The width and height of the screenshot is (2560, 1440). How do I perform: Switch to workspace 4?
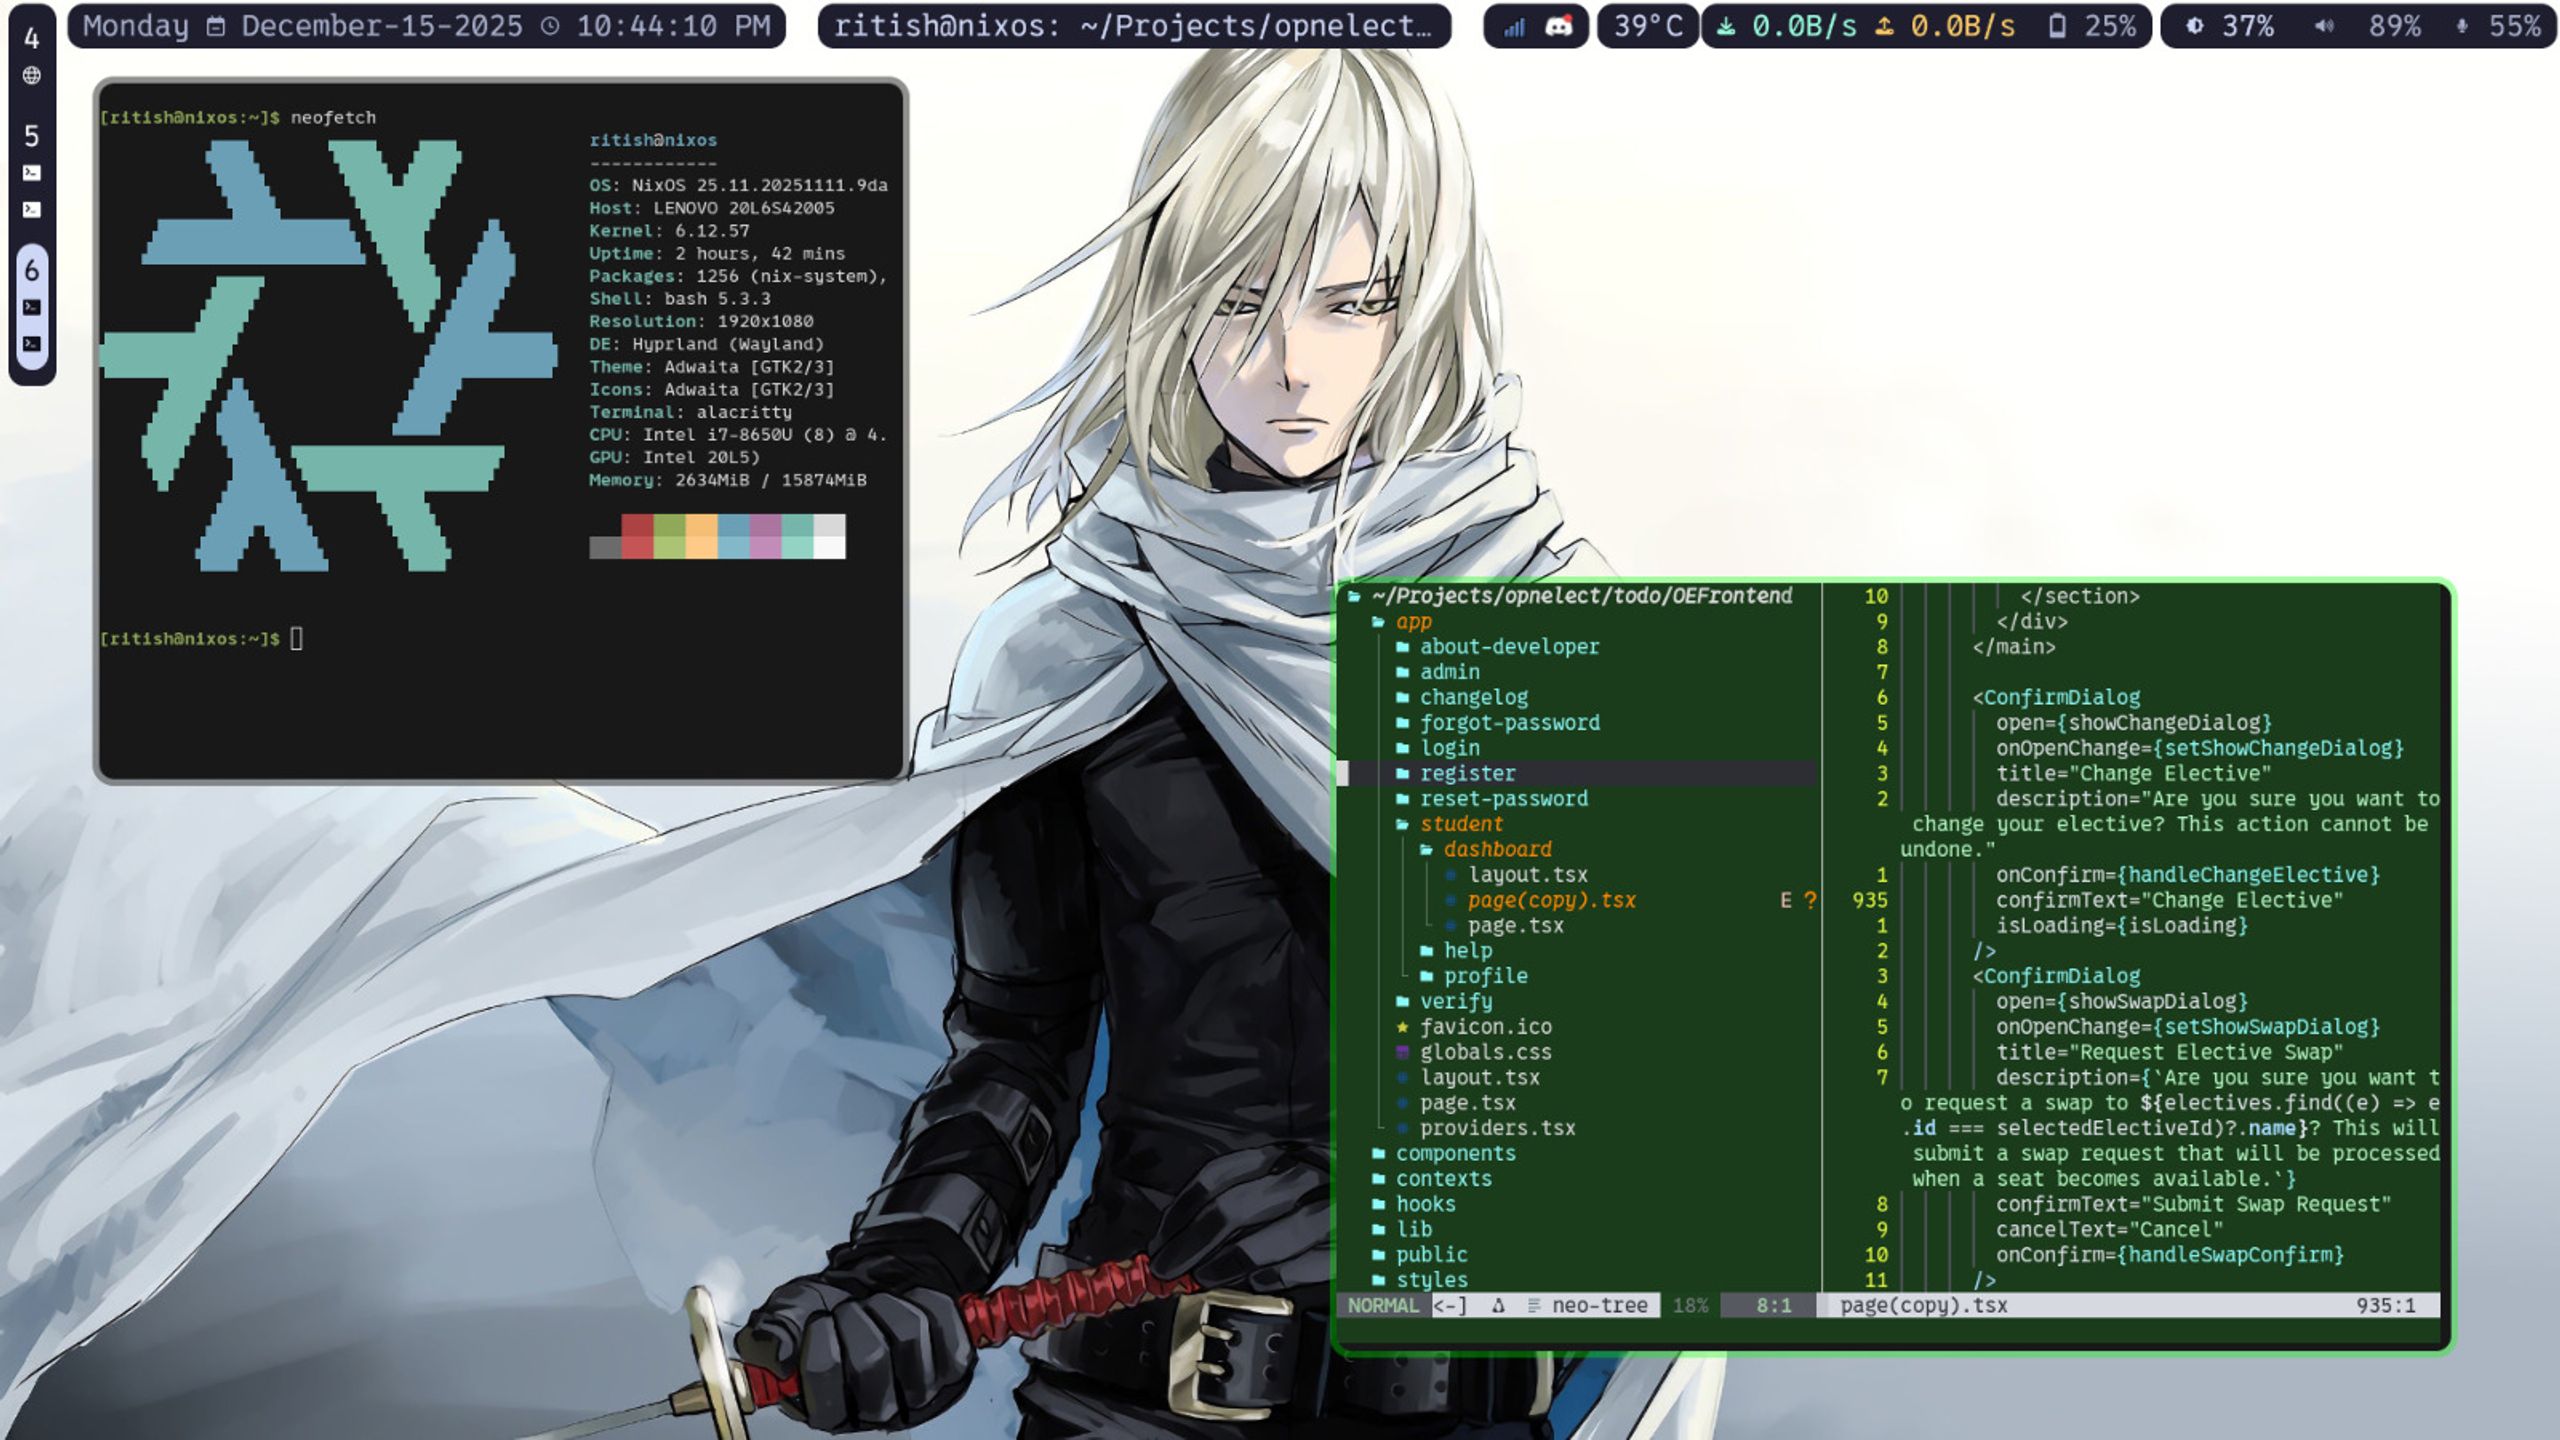(32, 38)
